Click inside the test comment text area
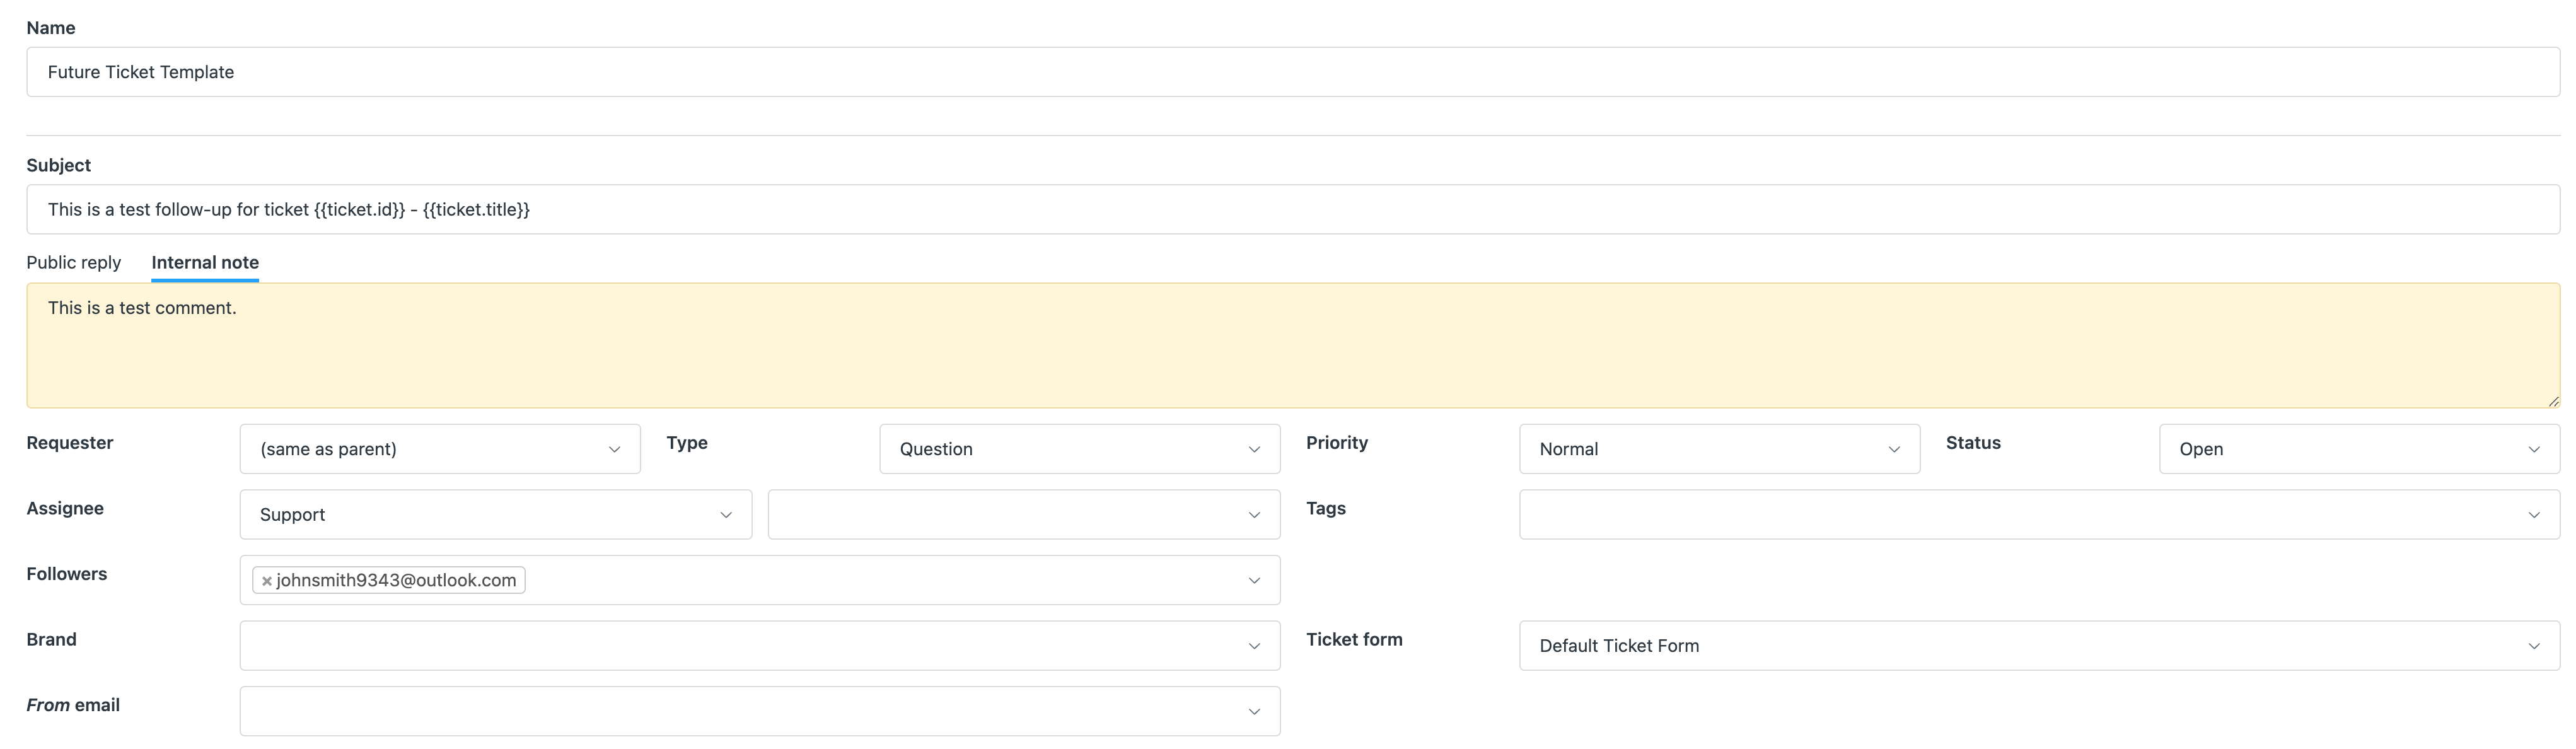Viewport: 2576px width, 749px height. pyautogui.click(x=1293, y=345)
